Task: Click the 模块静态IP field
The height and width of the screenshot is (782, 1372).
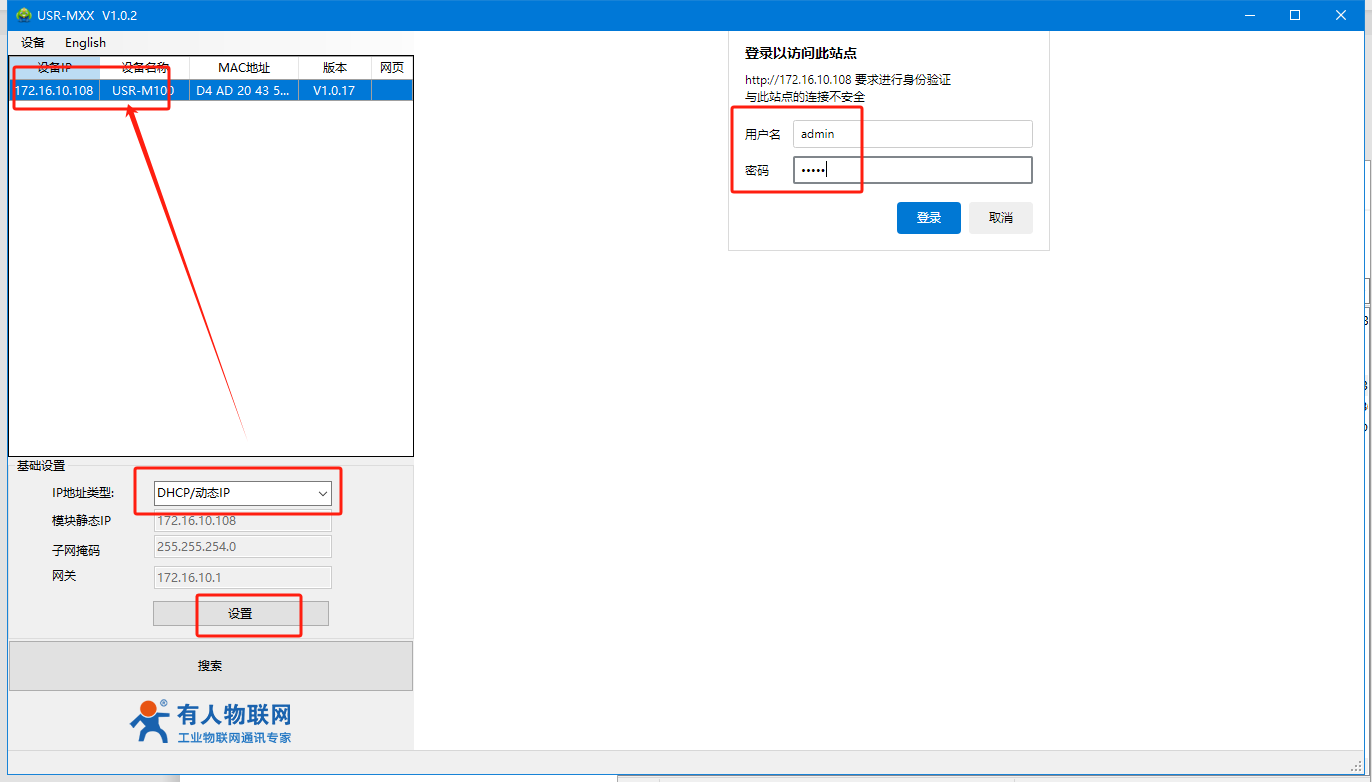Action: pos(243,521)
